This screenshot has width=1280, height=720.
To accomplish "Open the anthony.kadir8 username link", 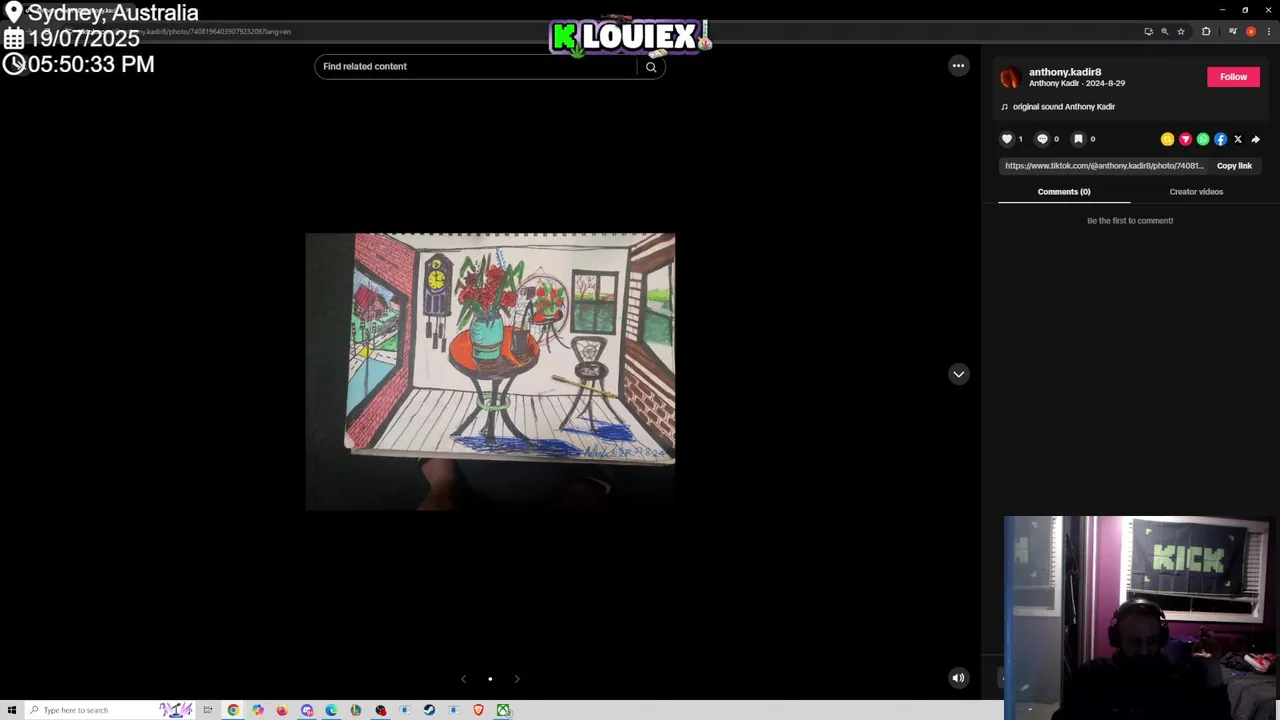I will click(x=1065, y=72).
